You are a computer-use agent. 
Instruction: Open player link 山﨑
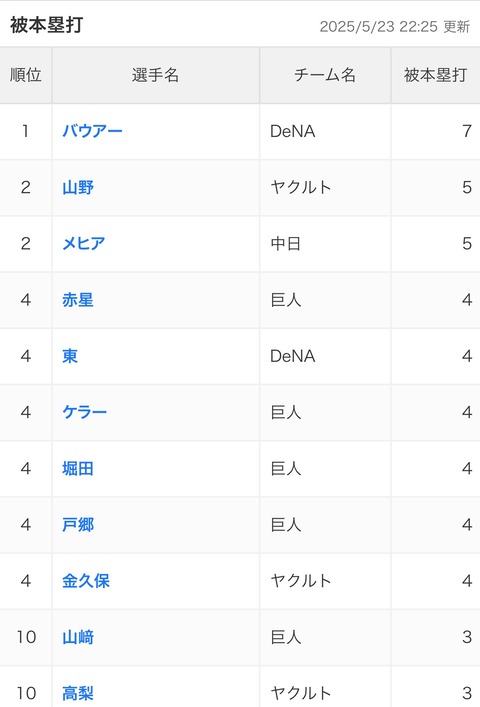pos(78,637)
